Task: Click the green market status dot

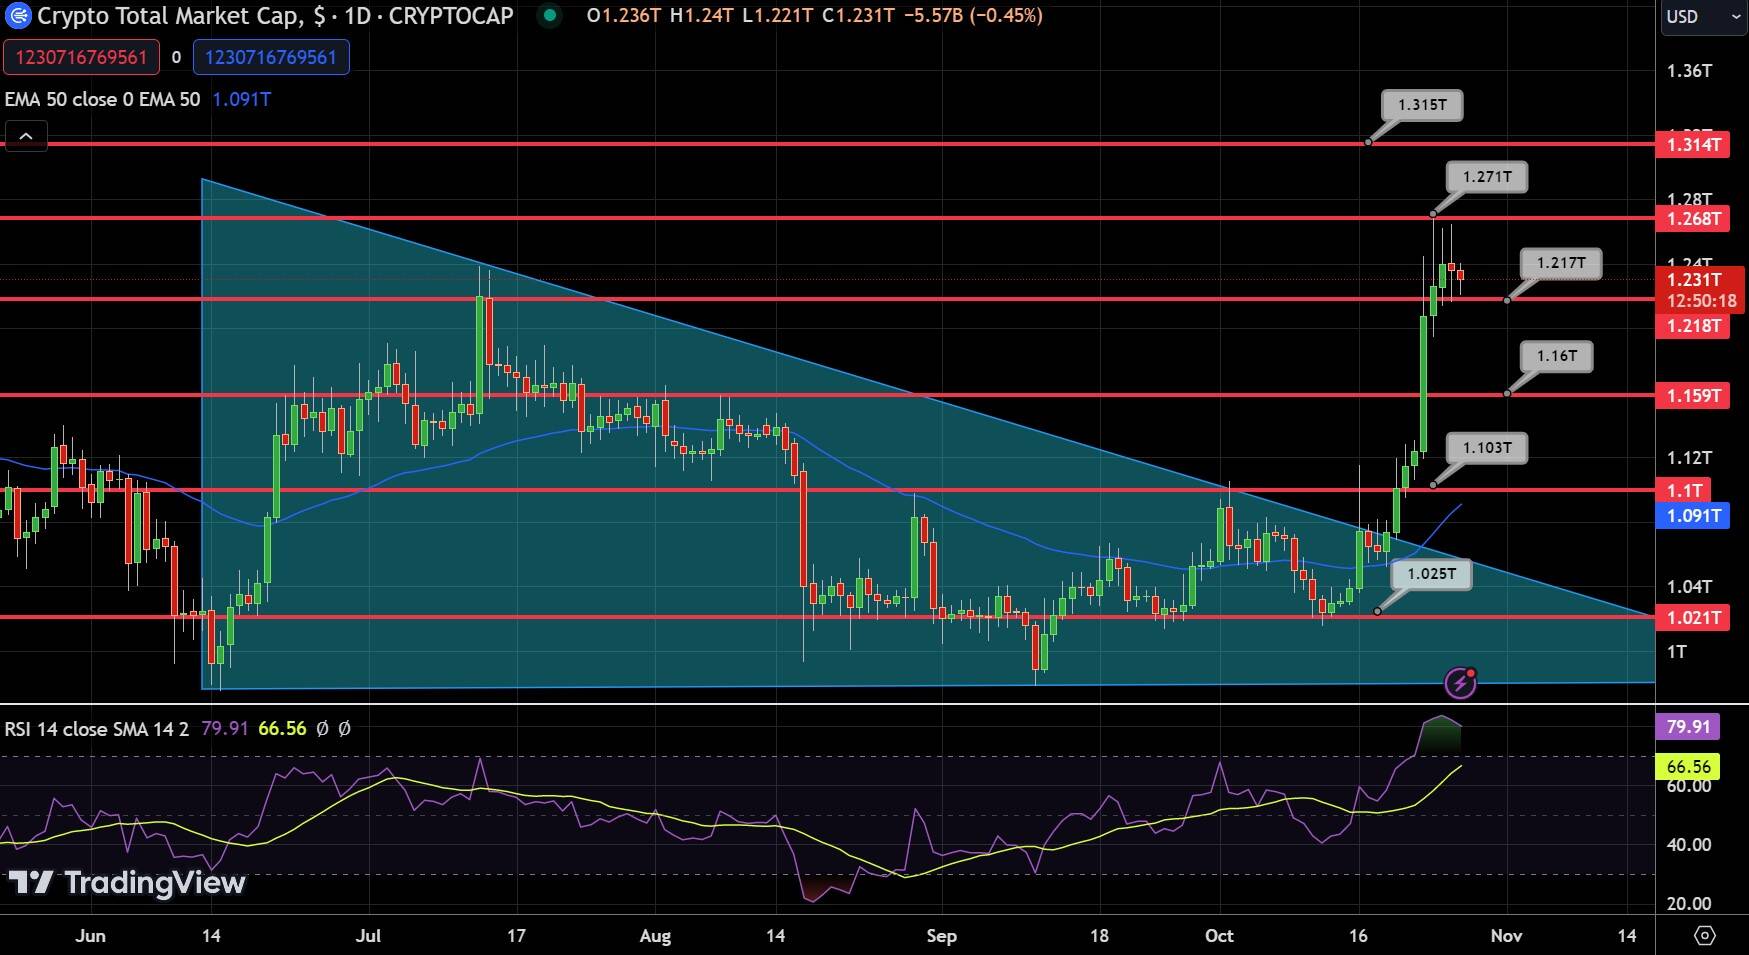Action: click(549, 16)
